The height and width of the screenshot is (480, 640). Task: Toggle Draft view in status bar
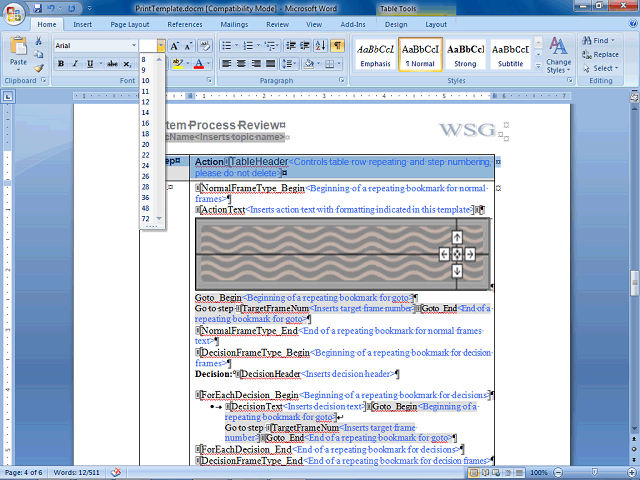click(x=519, y=473)
